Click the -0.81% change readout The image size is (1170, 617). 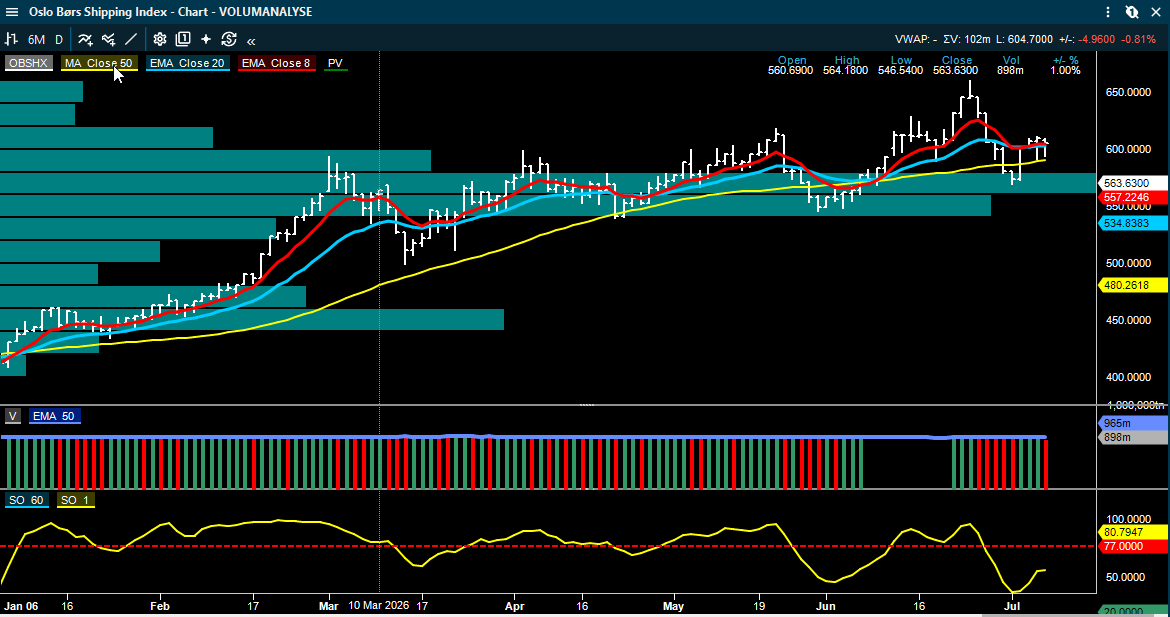(x=1139, y=40)
